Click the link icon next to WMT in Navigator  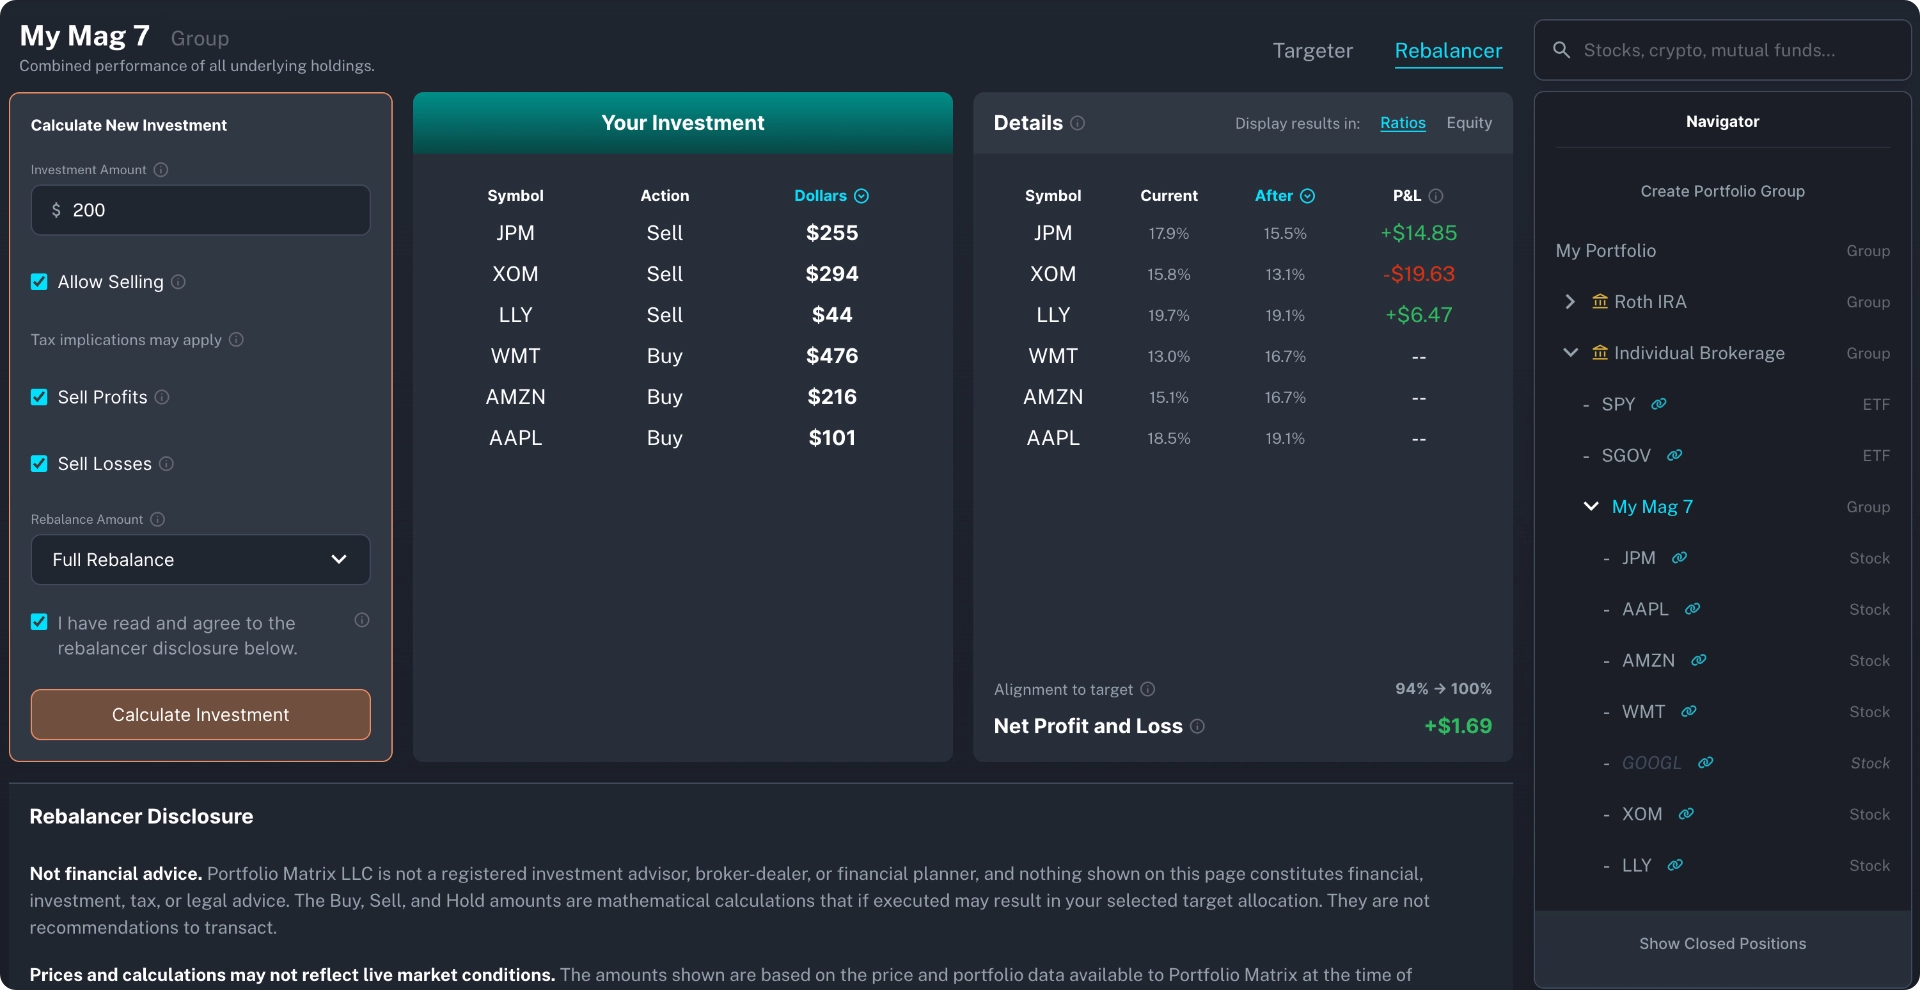click(1689, 712)
